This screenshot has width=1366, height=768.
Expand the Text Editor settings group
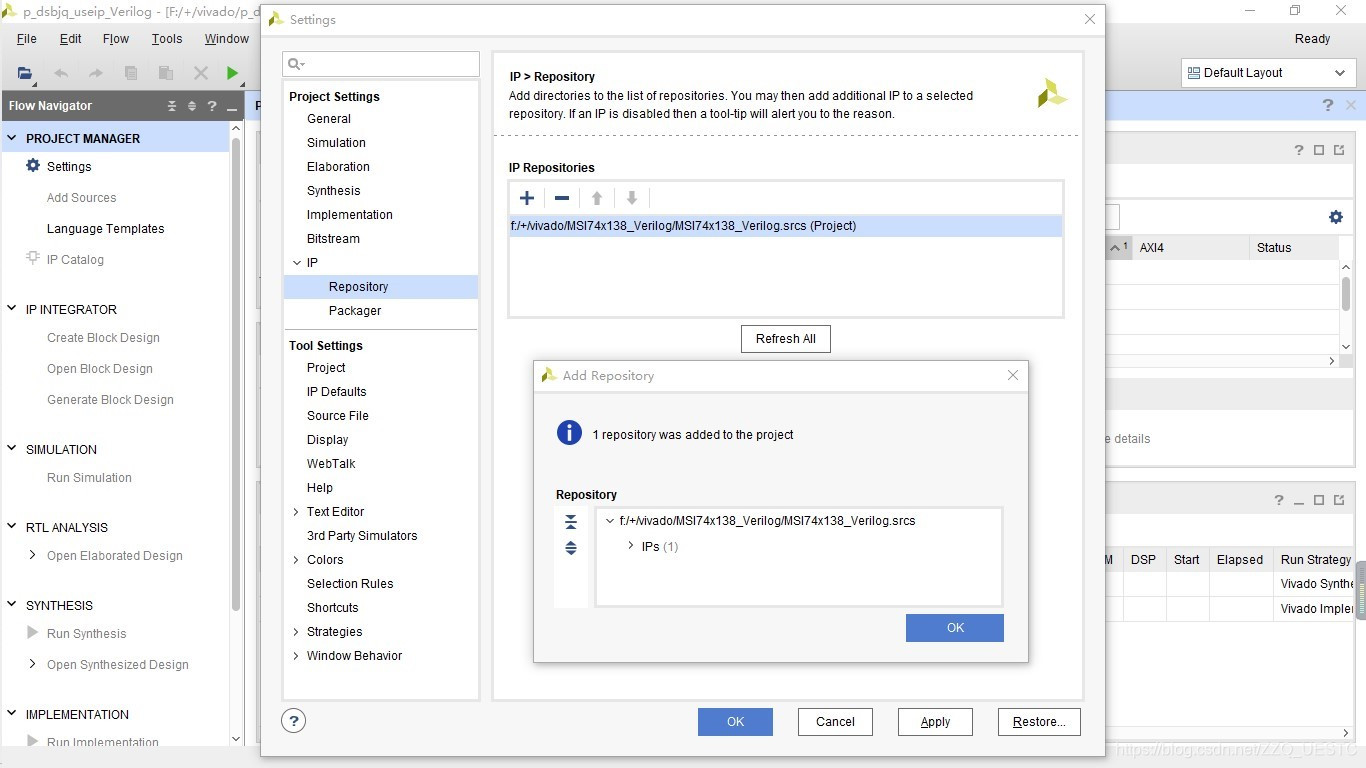point(296,512)
